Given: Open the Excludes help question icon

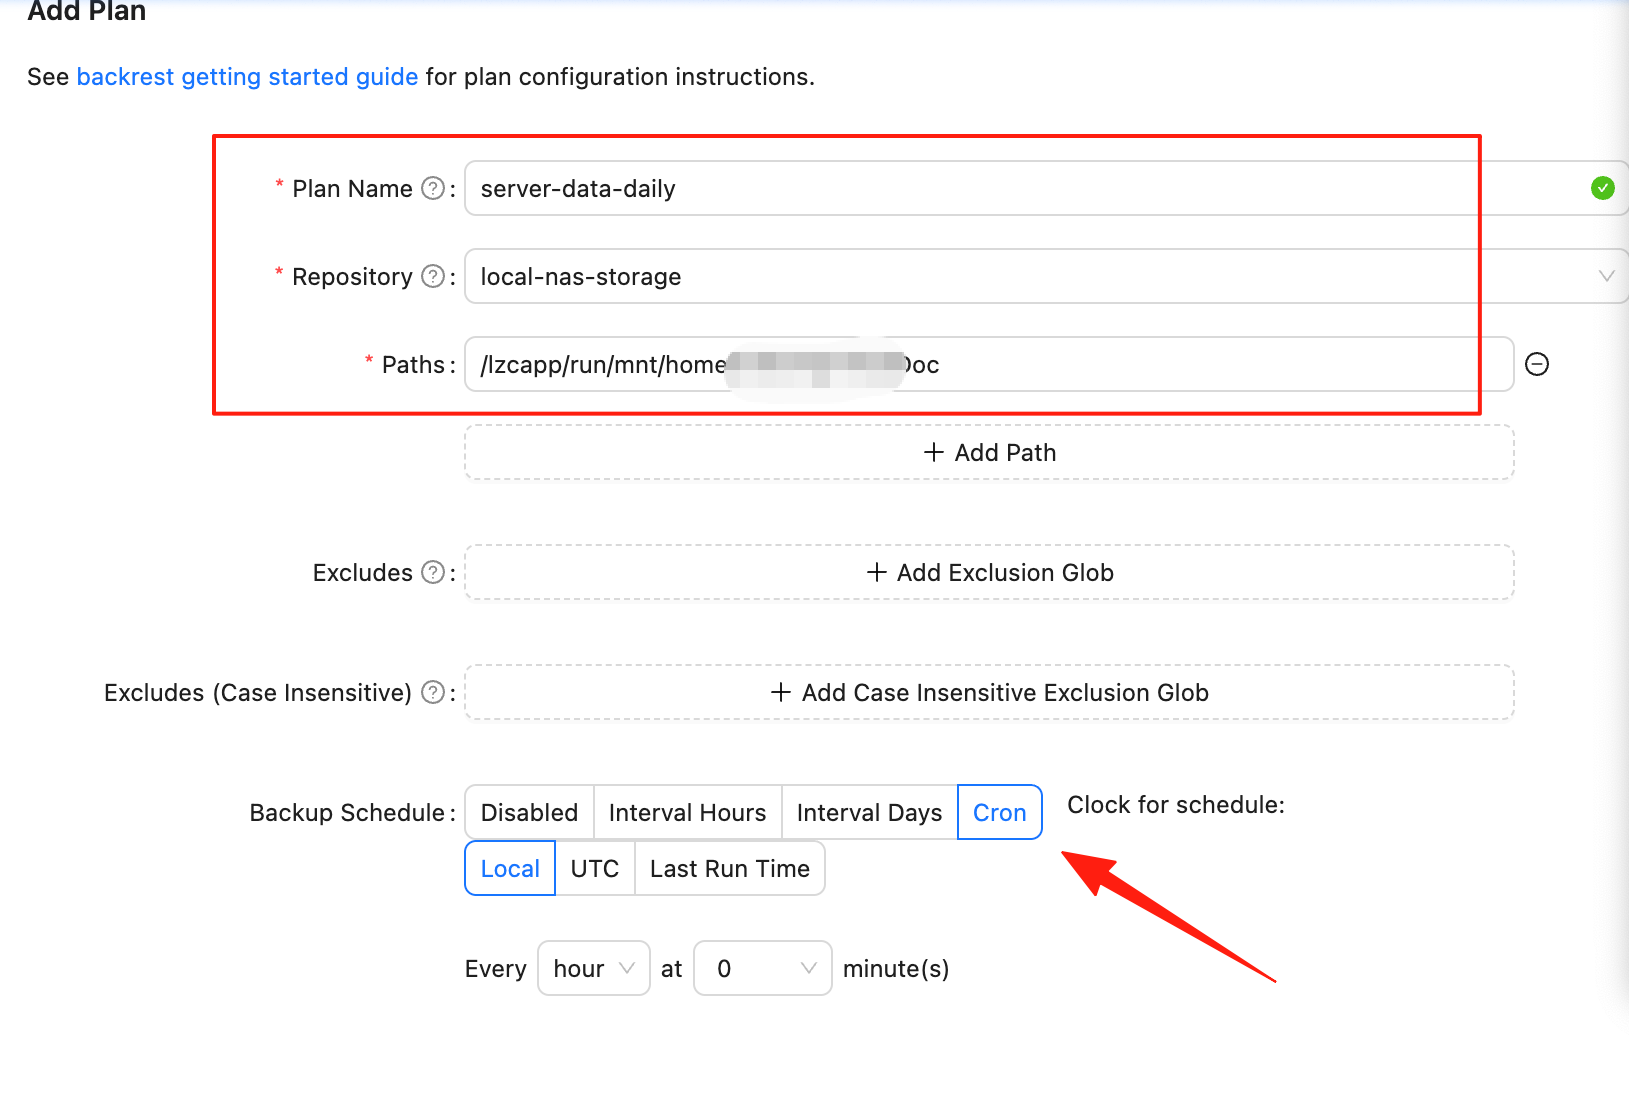Looking at the screenshot, I should pyautogui.click(x=433, y=572).
